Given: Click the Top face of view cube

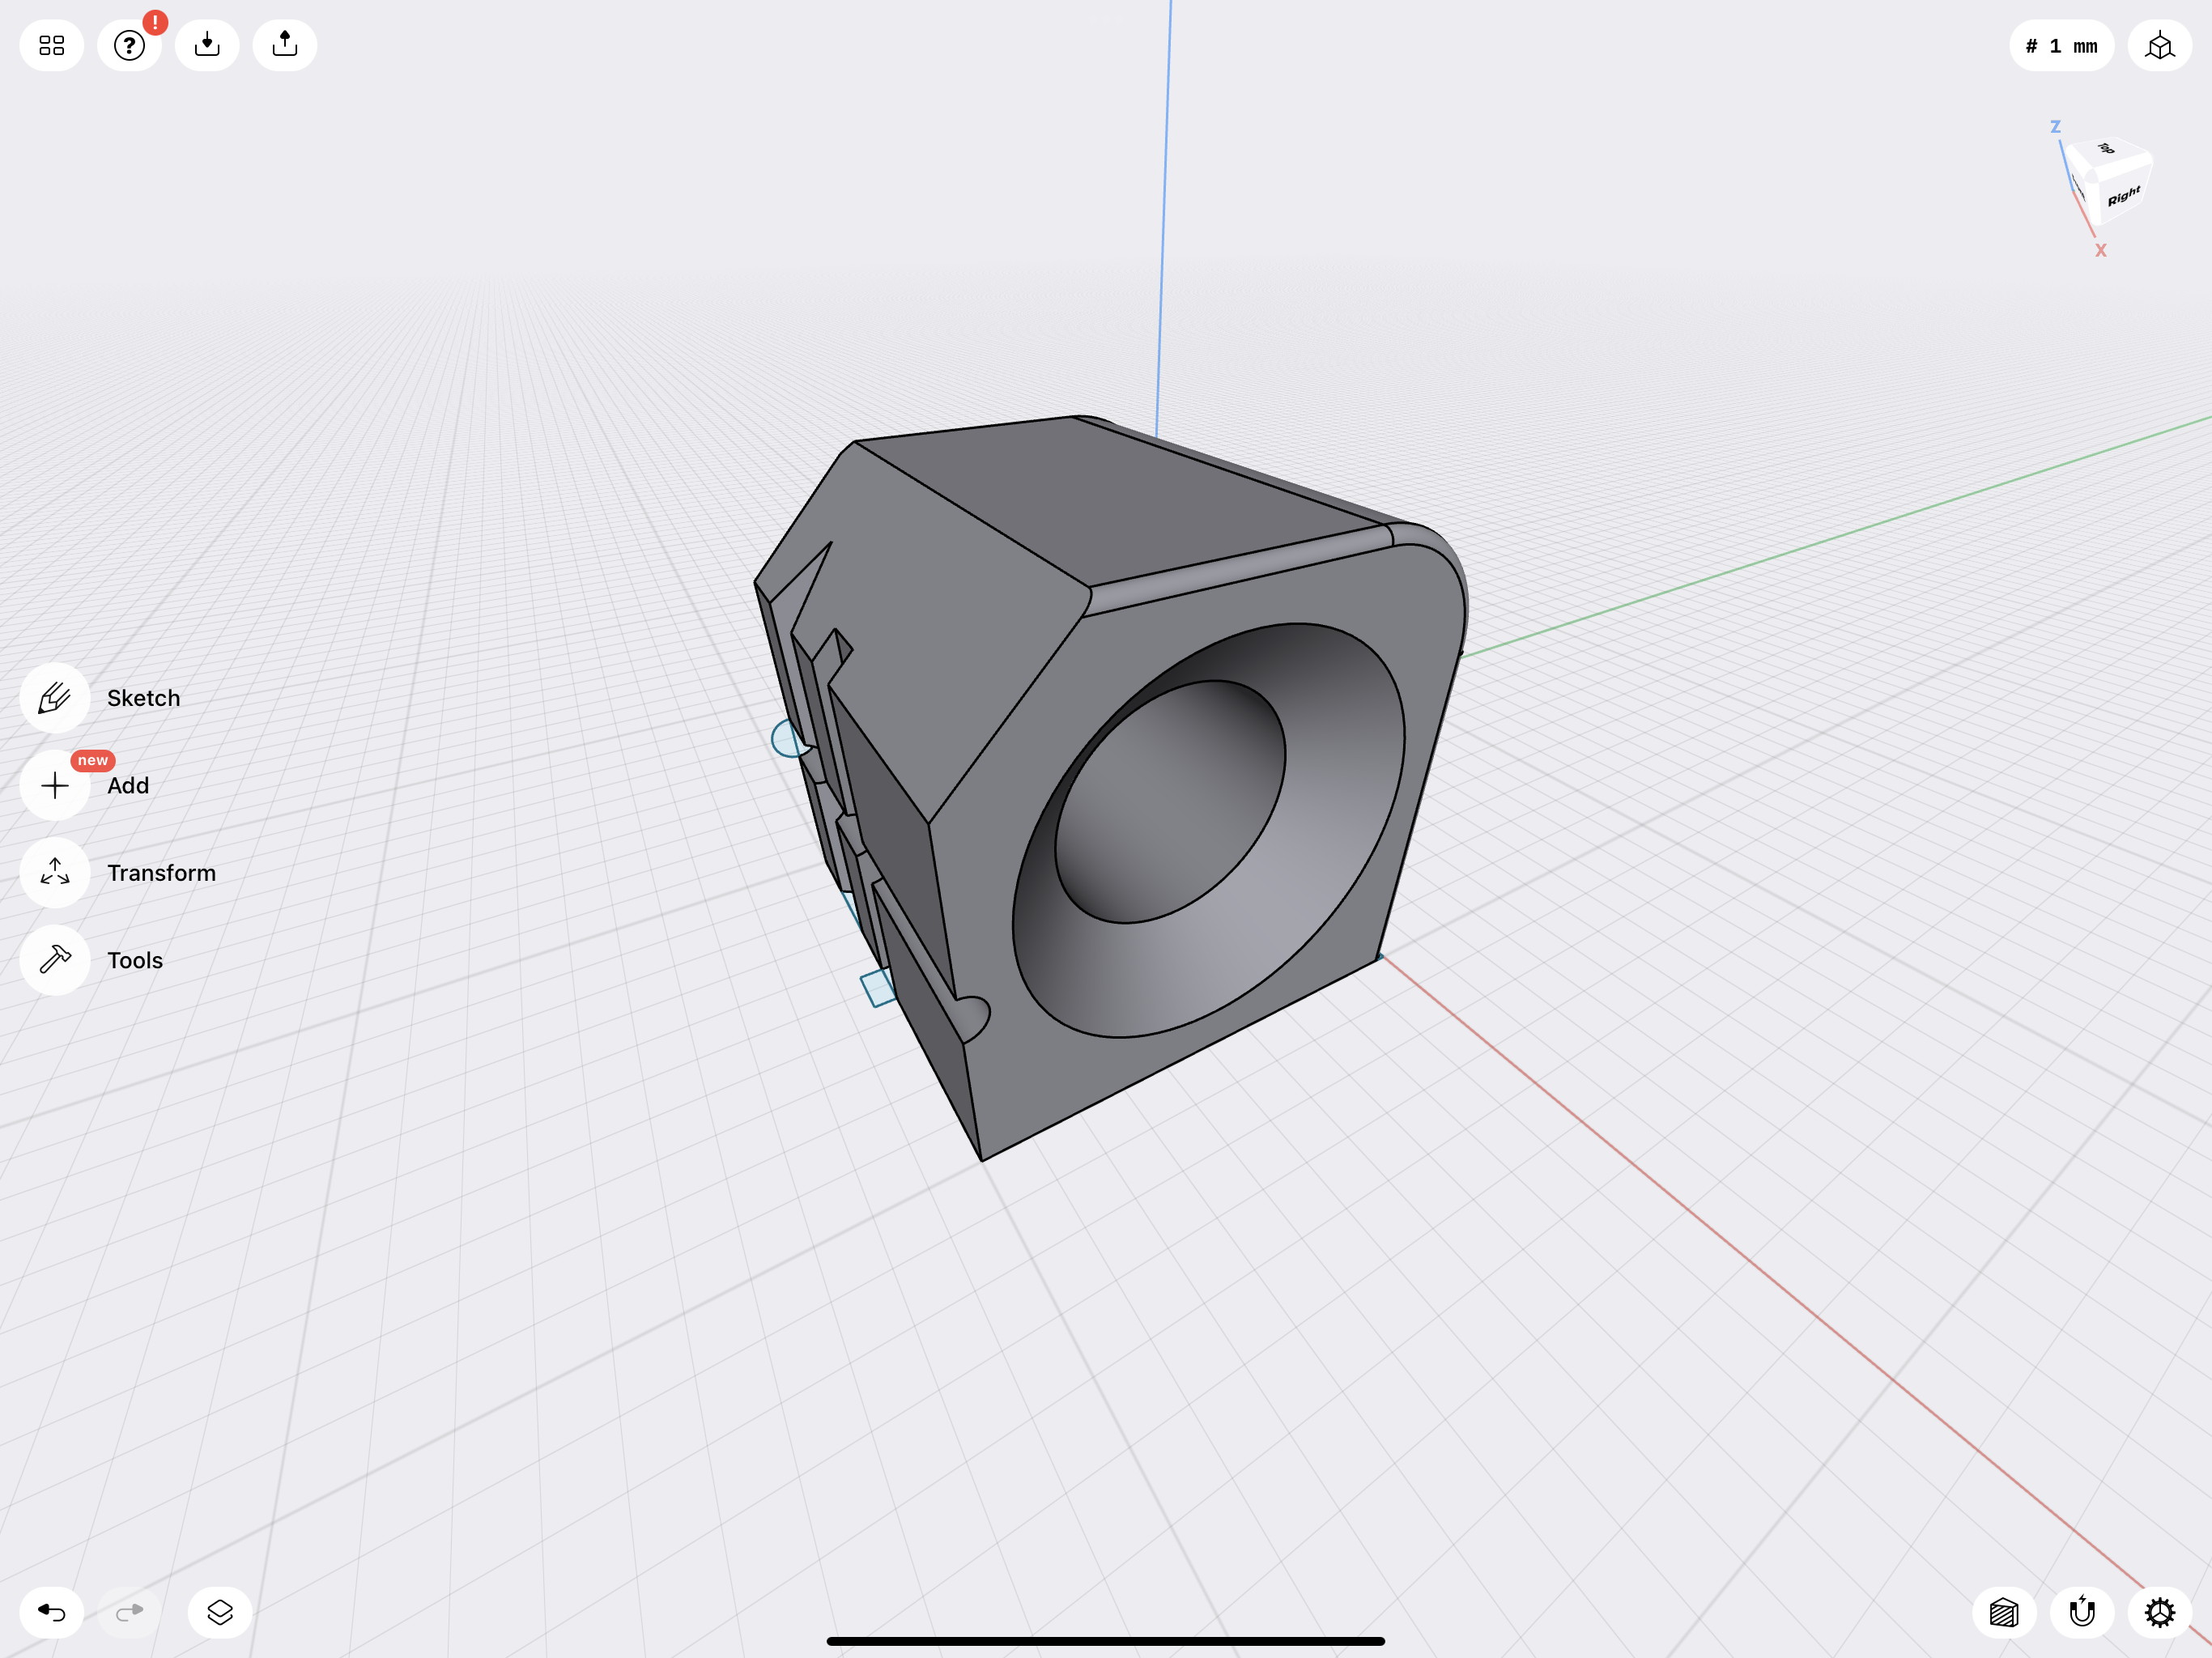Looking at the screenshot, I should pyautogui.click(x=2106, y=150).
